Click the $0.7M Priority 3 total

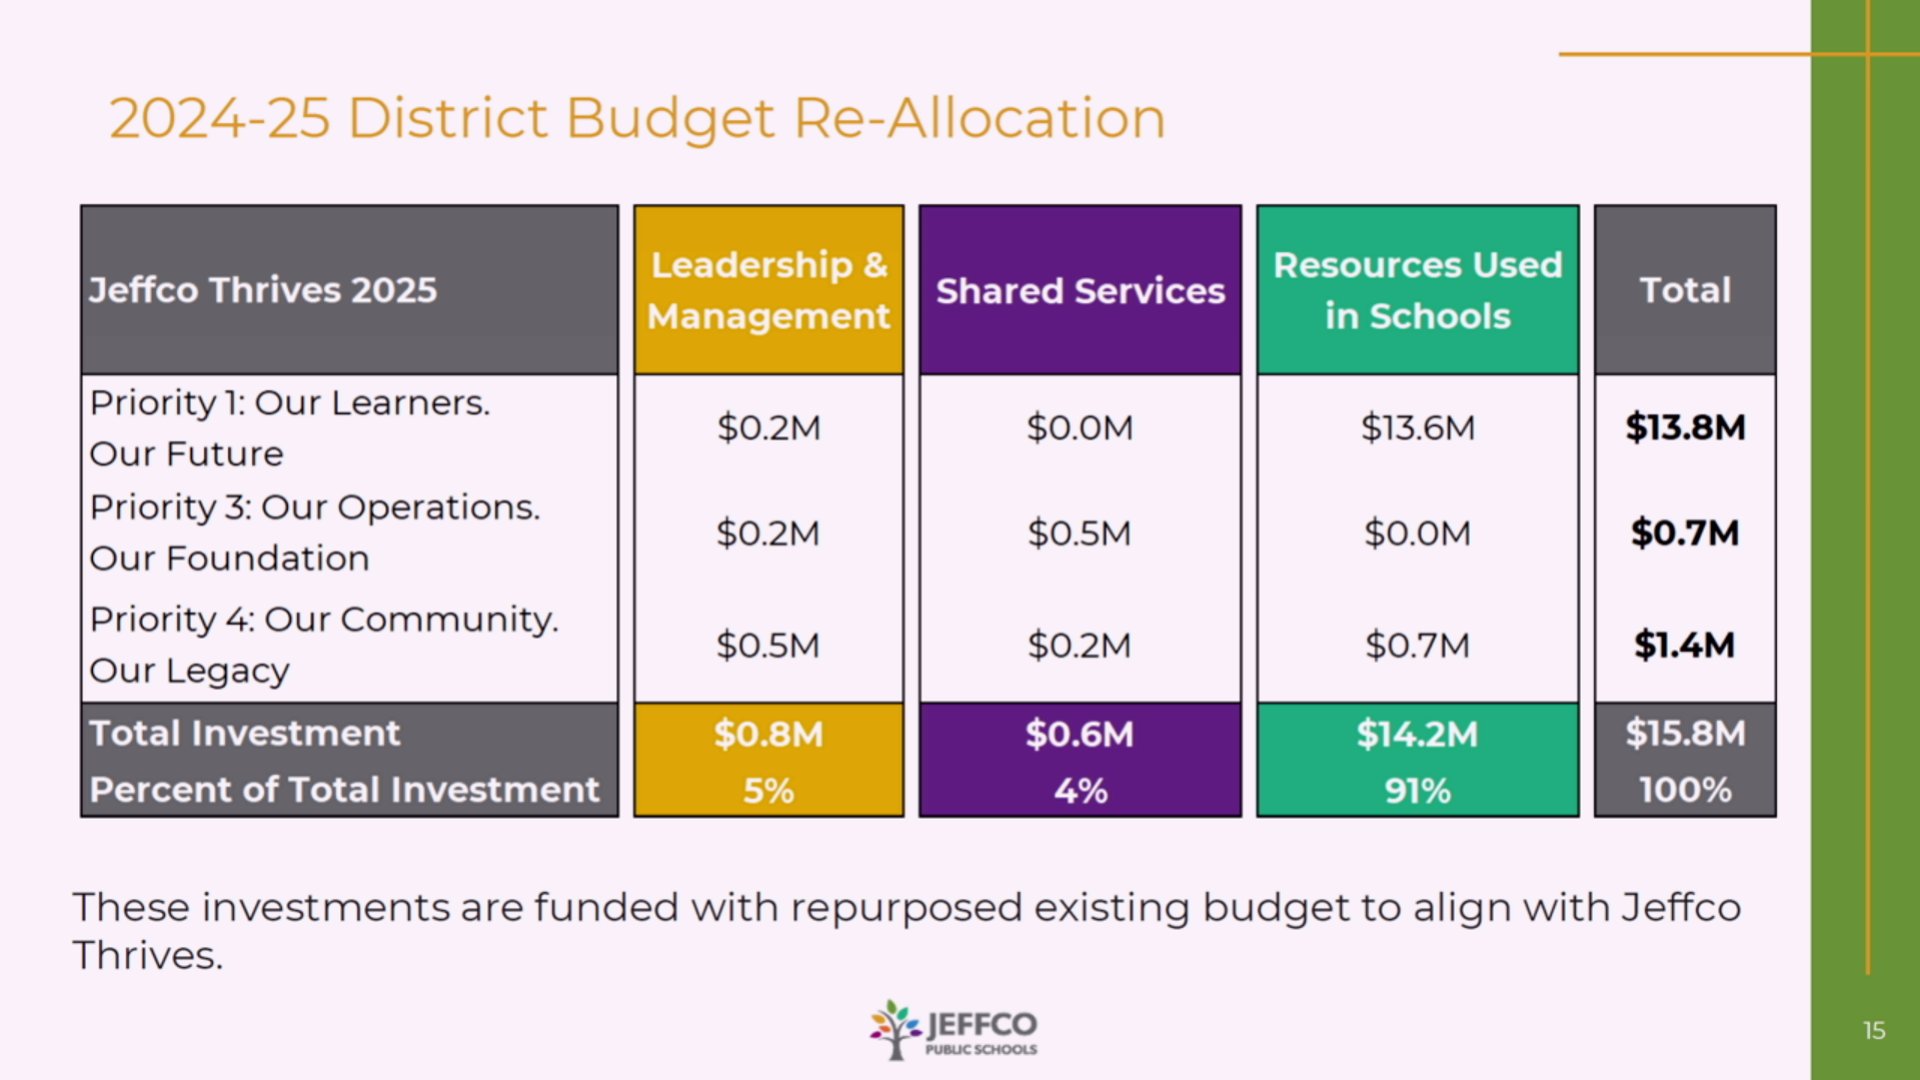pos(1685,533)
